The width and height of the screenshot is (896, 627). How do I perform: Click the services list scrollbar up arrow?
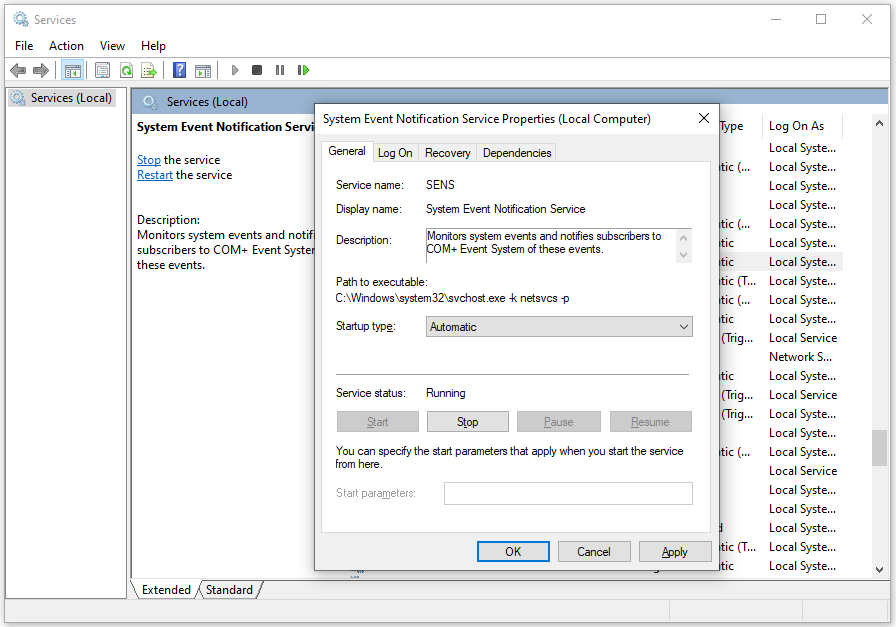click(879, 123)
